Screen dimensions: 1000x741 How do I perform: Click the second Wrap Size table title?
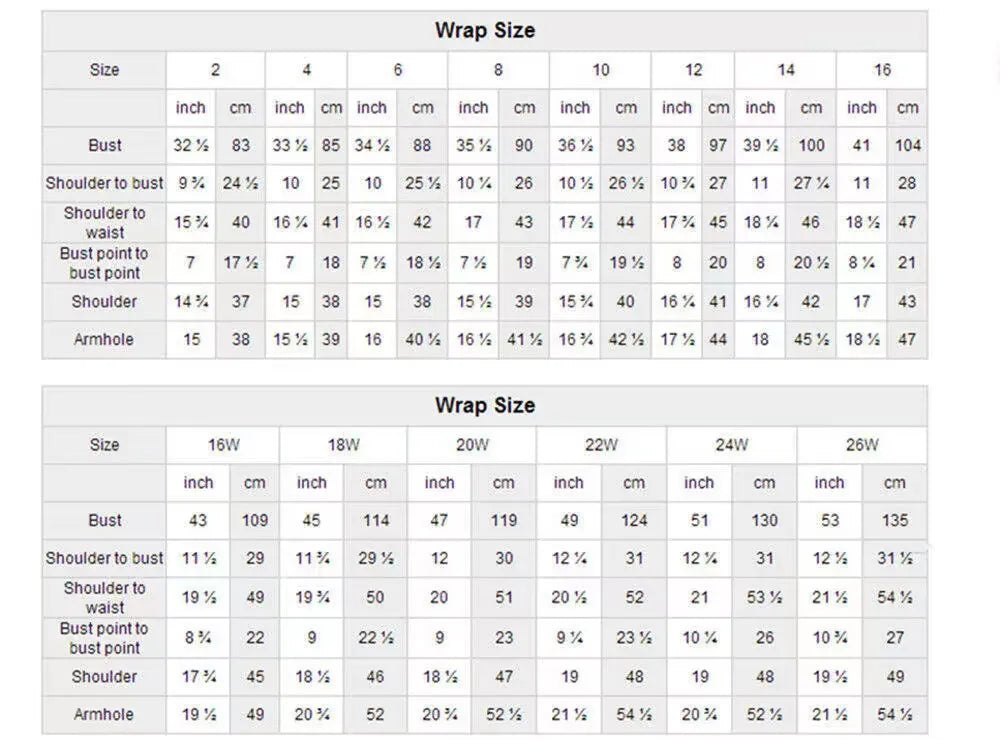pos(485,405)
